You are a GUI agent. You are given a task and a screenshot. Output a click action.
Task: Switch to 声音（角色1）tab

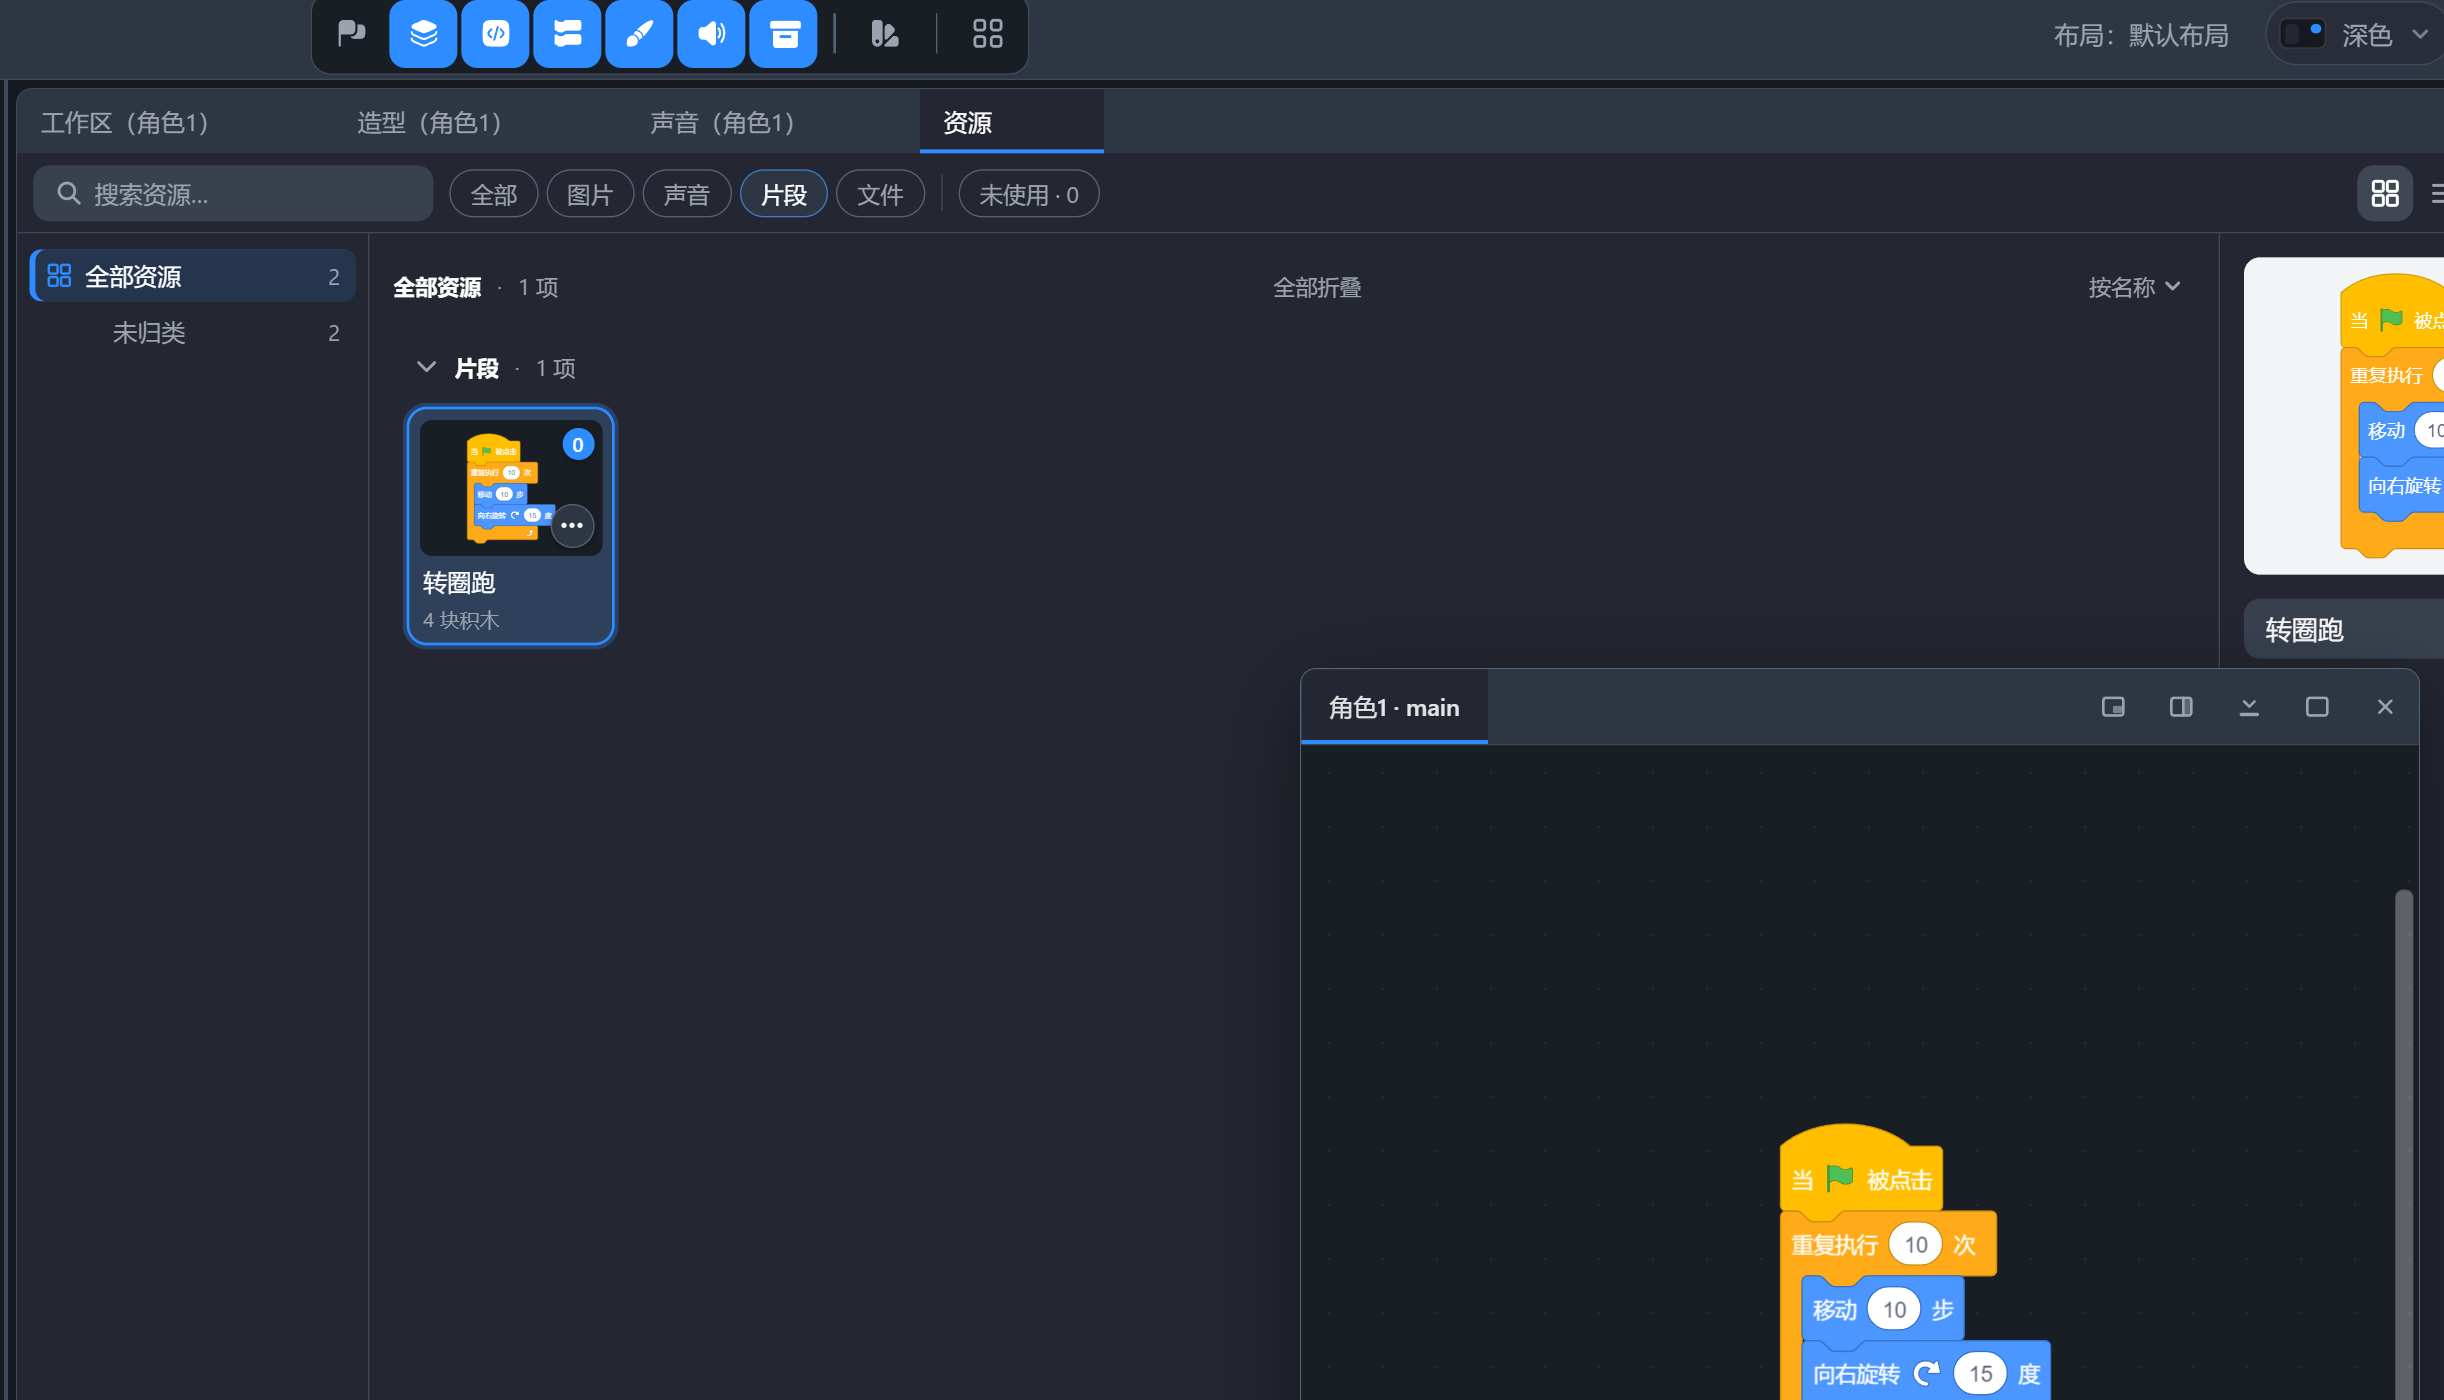pos(722,122)
